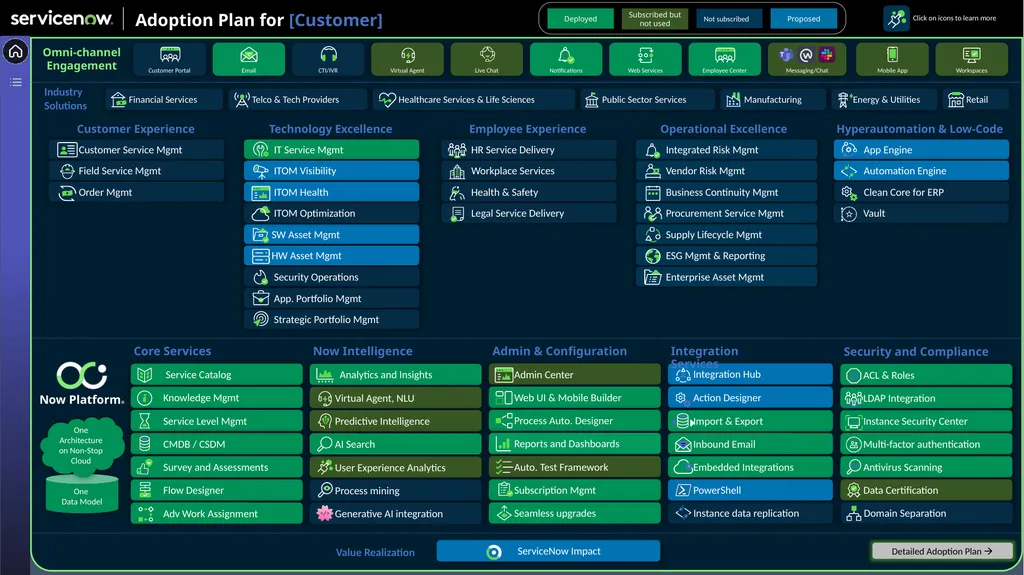
Task: Click the AI Search magnifier icon
Action: pos(325,444)
